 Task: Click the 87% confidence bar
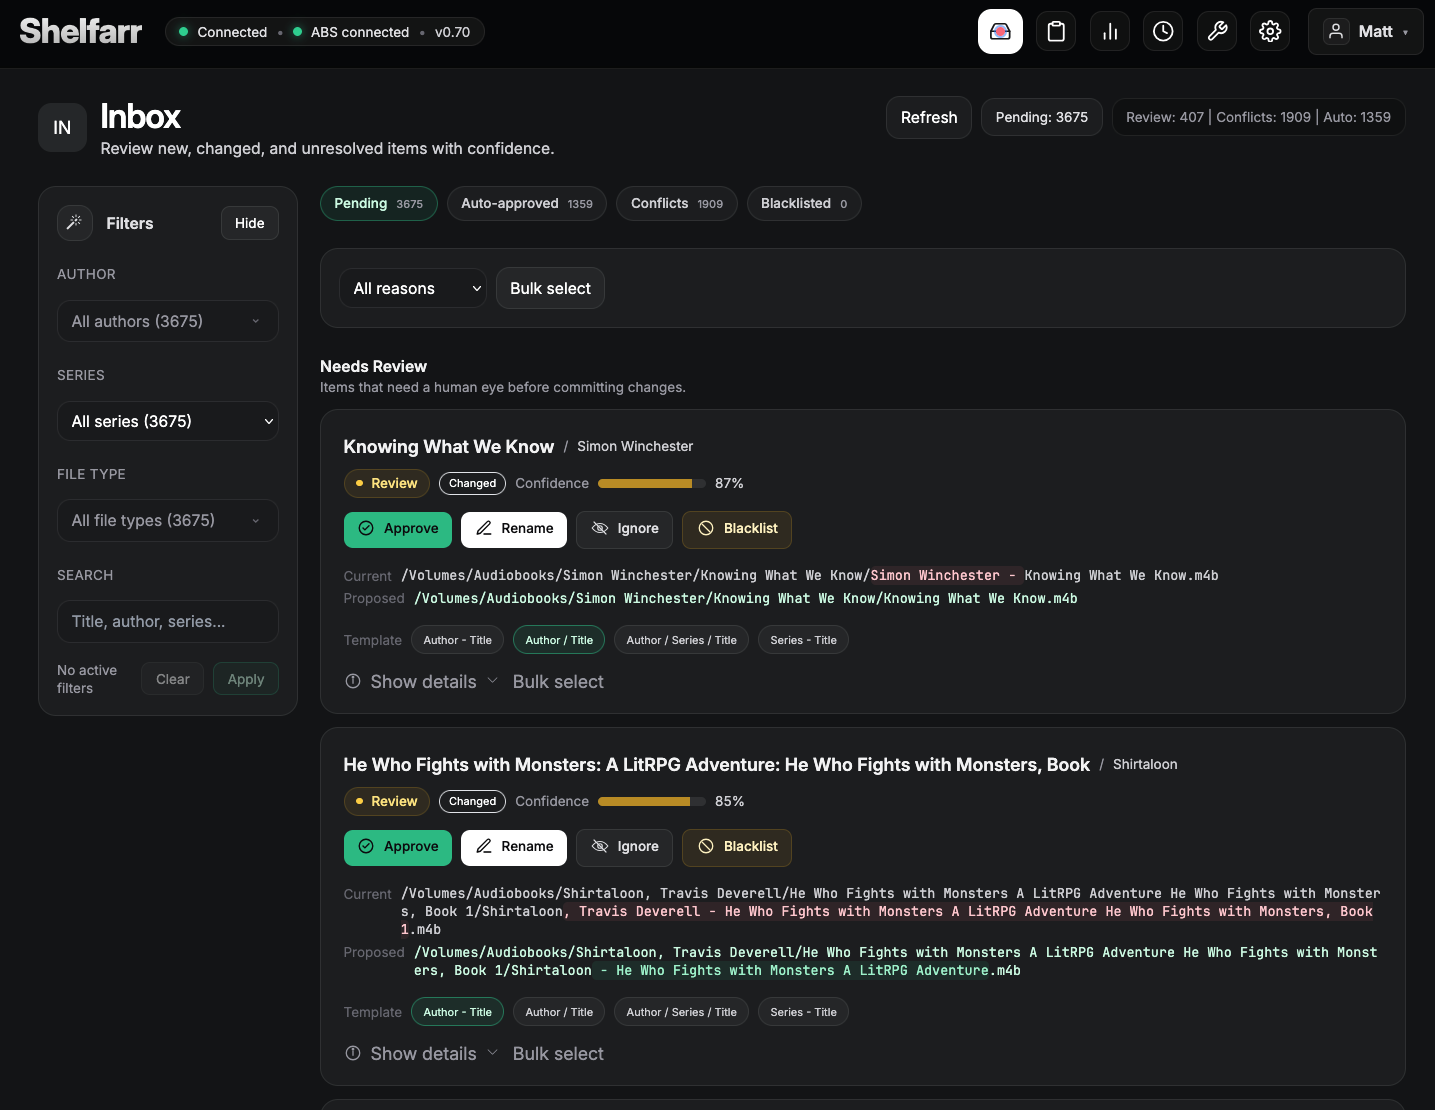point(651,483)
